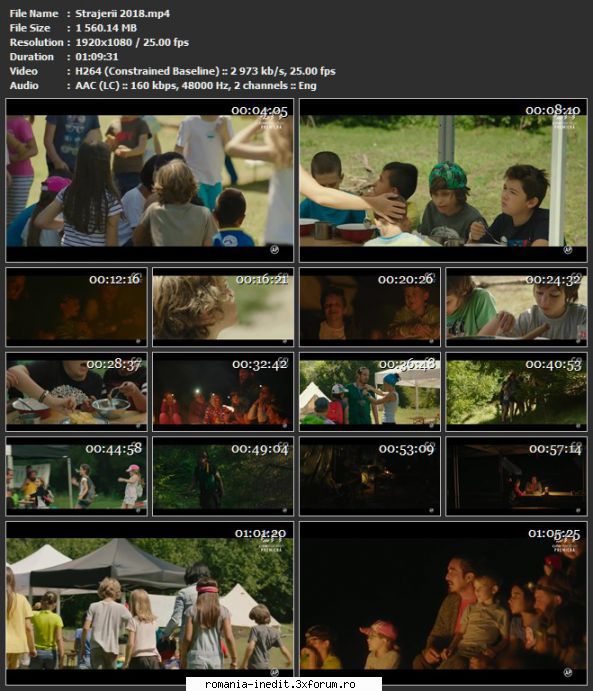Open the camp tents frame at 01:01:20
The width and height of the screenshot is (593, 691).
tap(149, 603)
